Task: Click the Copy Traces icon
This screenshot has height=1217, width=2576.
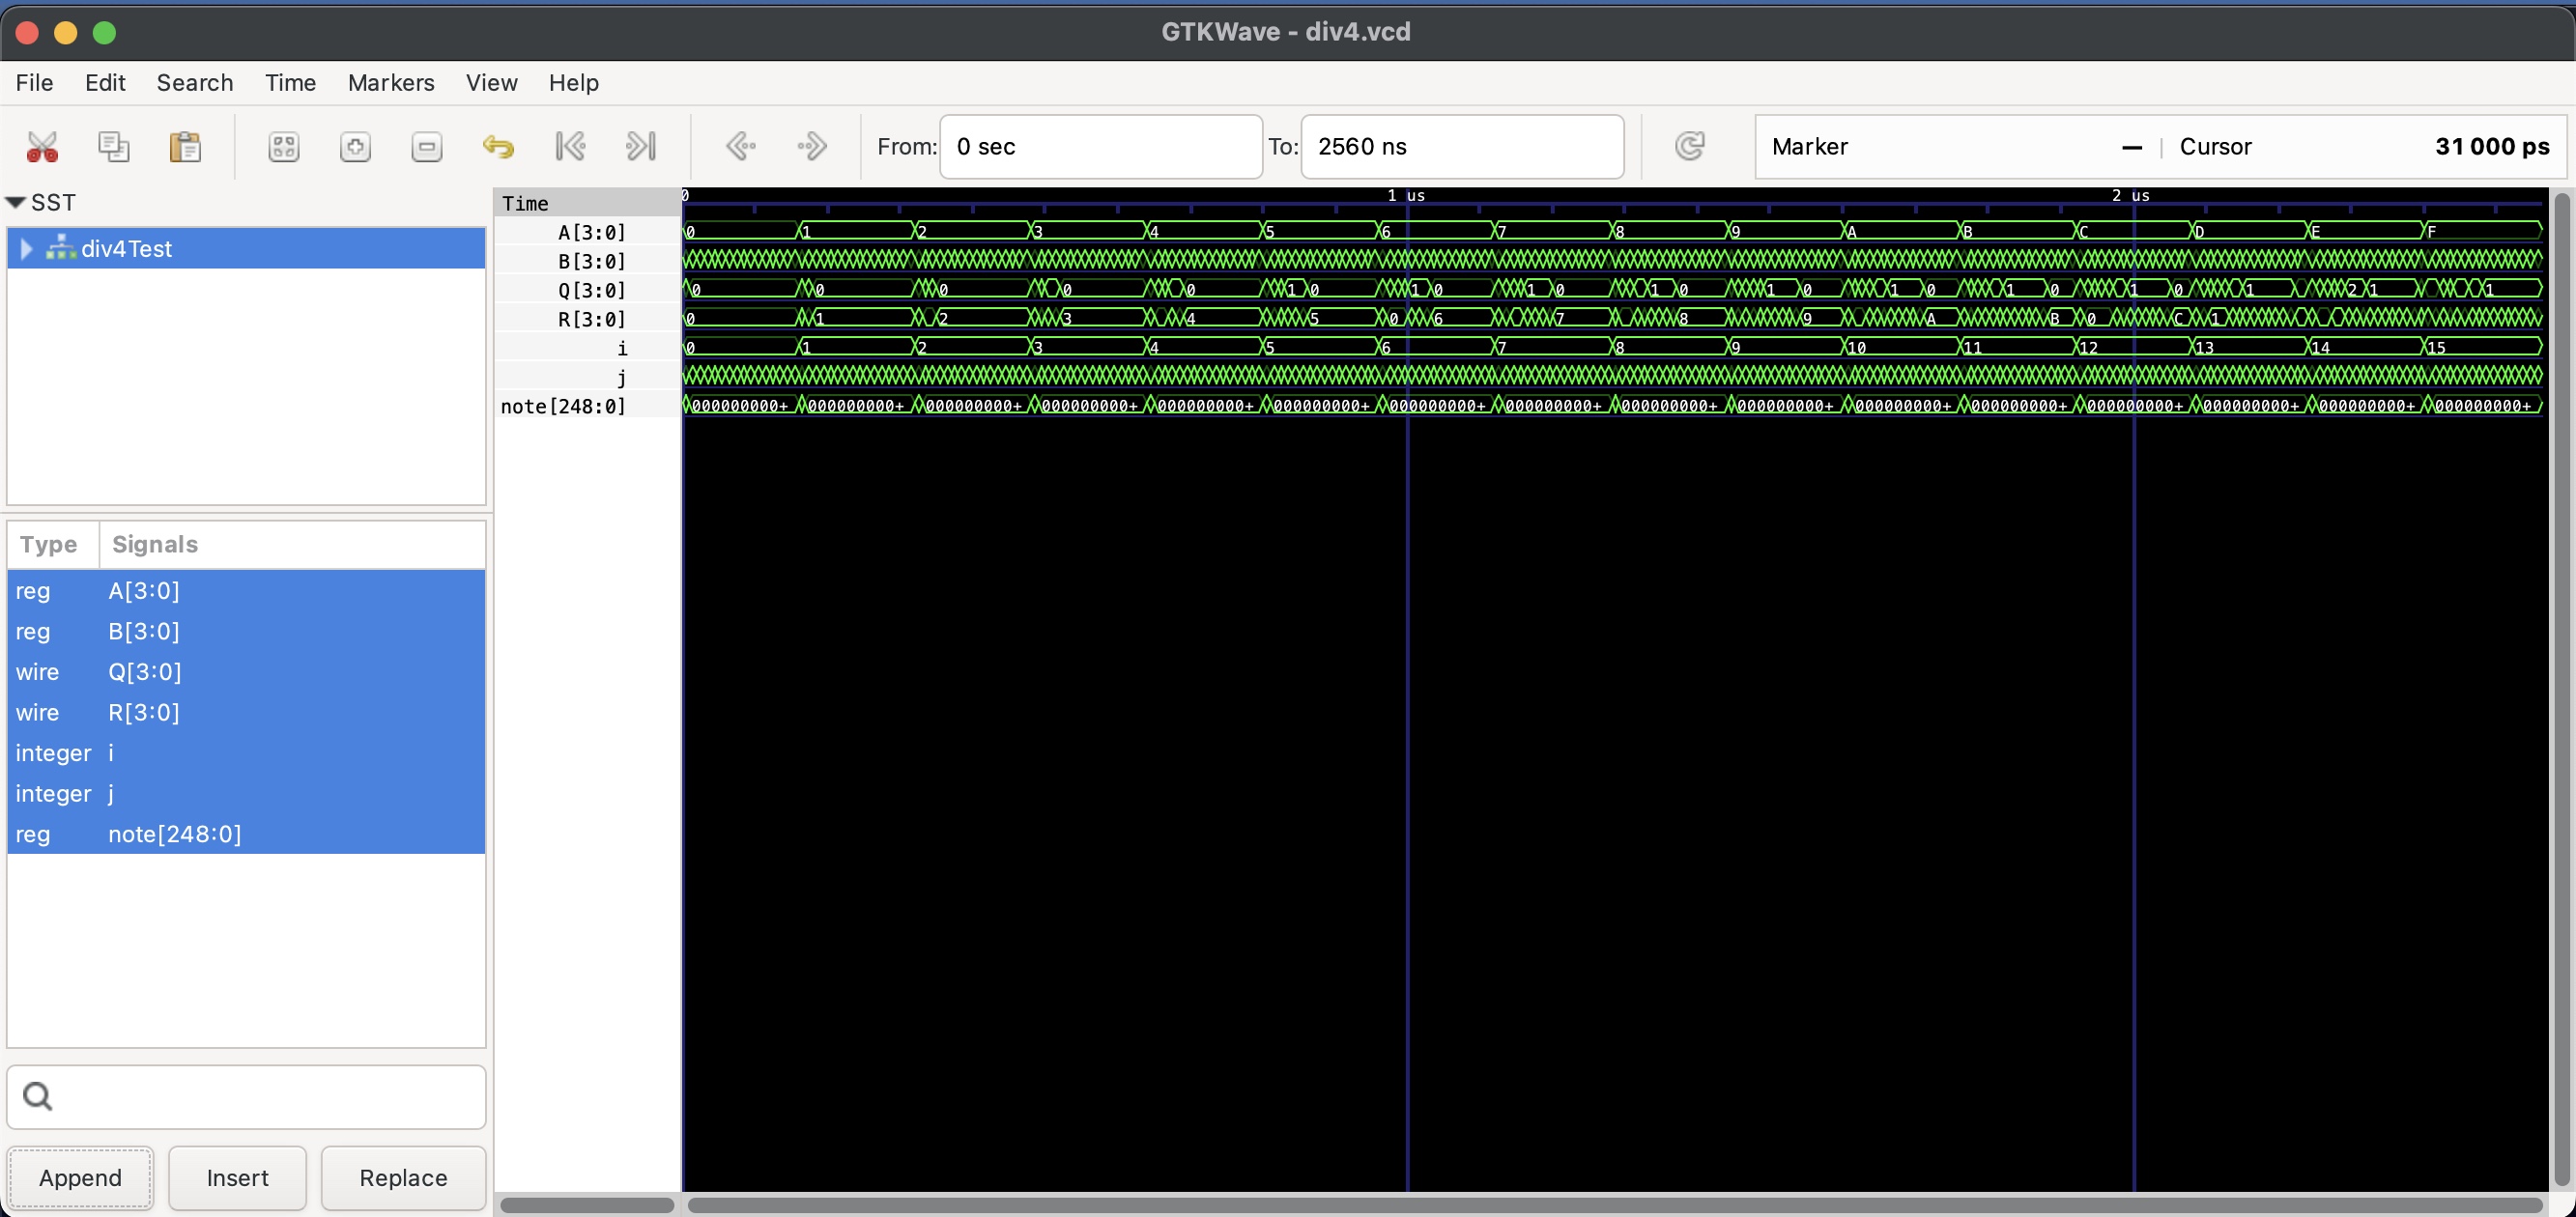Action: [114, 146]
